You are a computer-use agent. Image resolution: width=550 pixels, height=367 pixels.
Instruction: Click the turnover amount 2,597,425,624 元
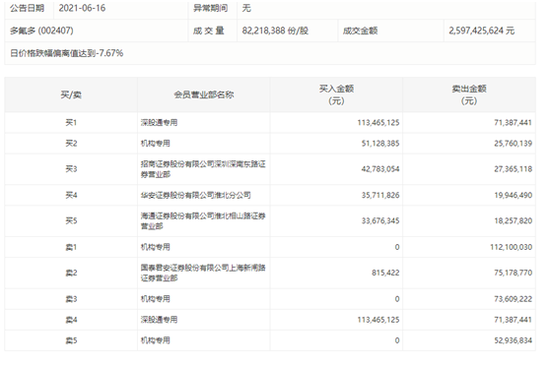coord(482,31)
